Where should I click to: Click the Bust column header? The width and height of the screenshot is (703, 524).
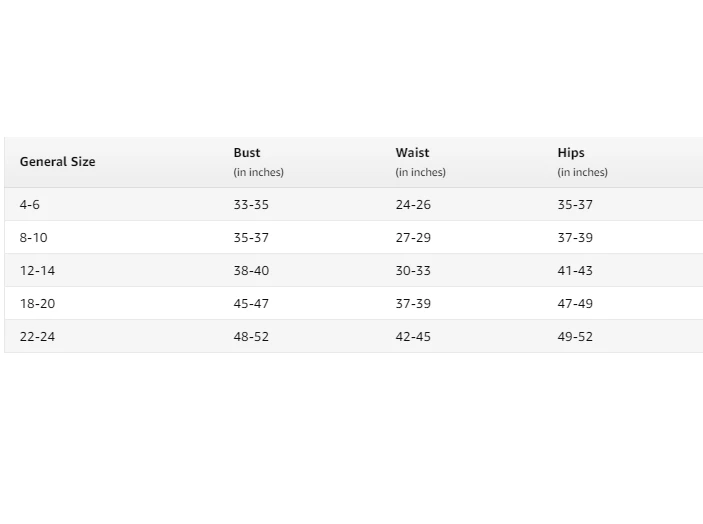point(247,153)
